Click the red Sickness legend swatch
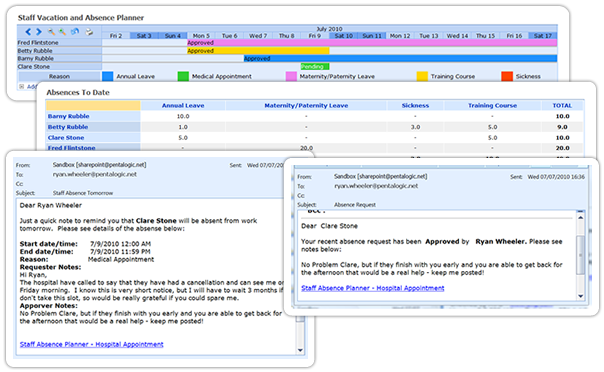 click(x=507, y=76)
